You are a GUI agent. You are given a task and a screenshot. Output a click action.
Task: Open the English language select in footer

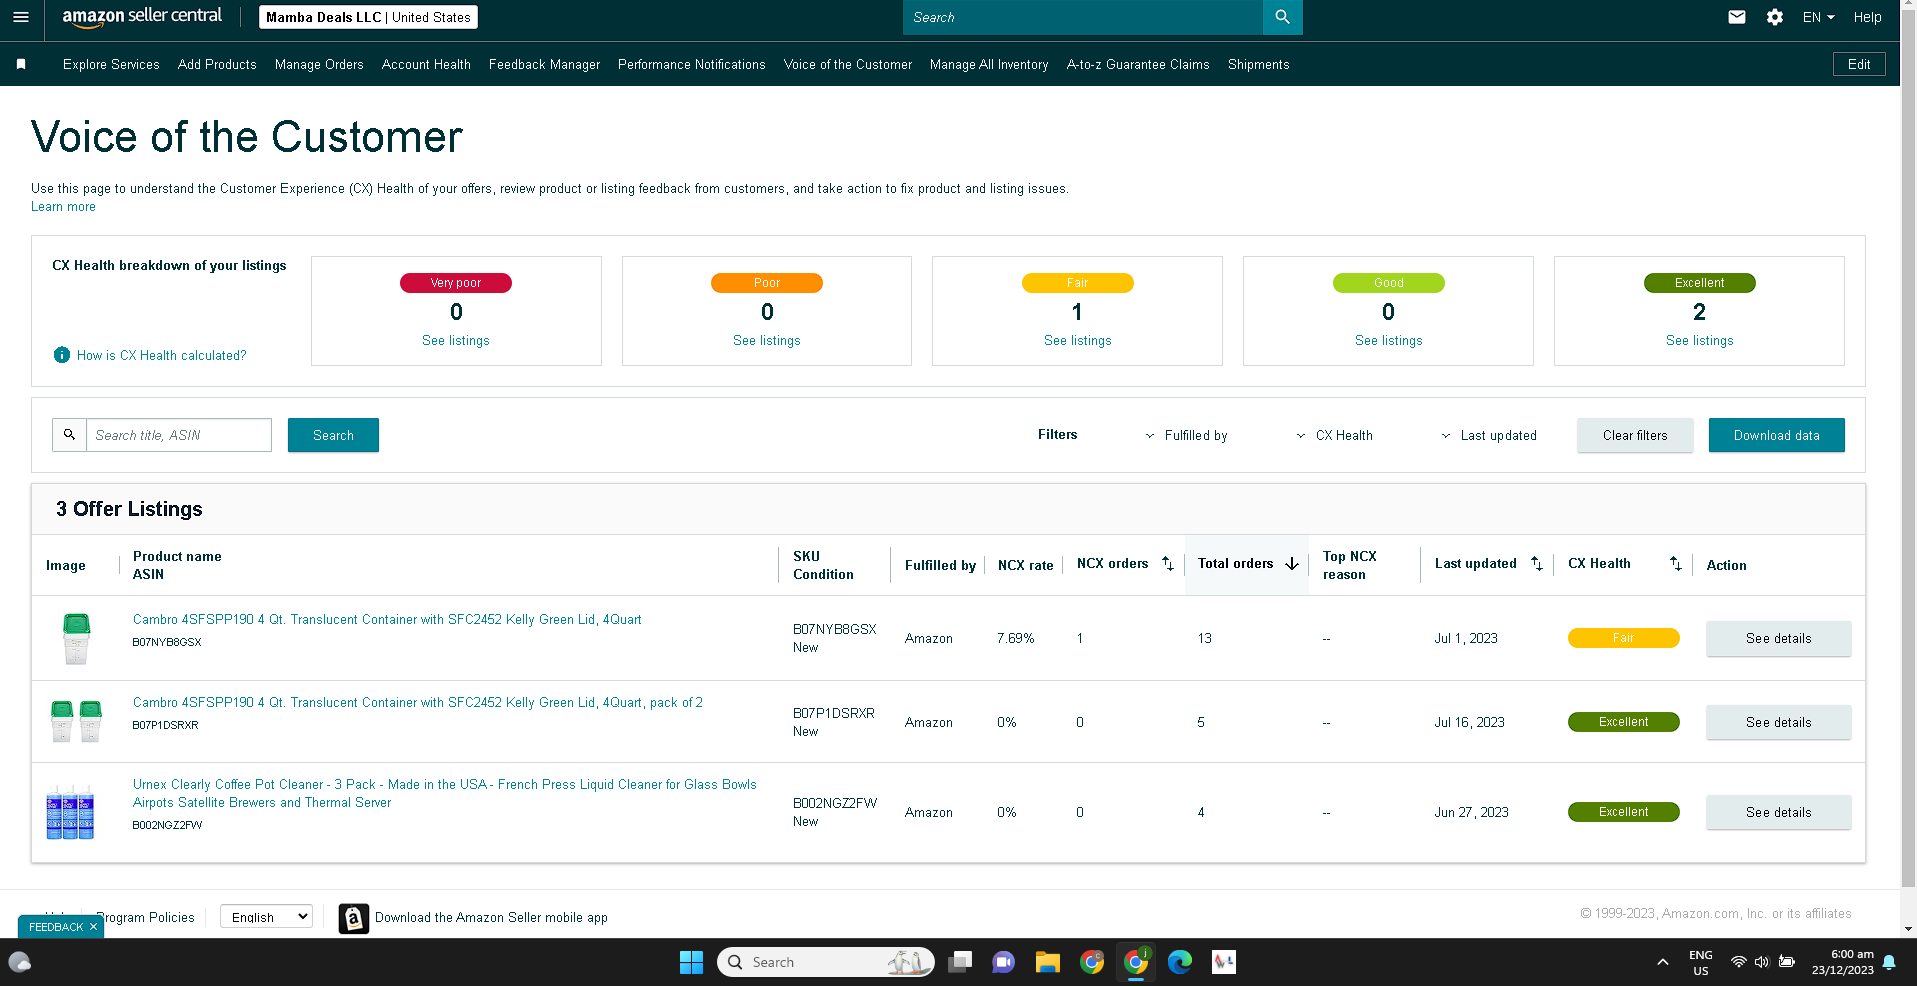click(266, 917)
